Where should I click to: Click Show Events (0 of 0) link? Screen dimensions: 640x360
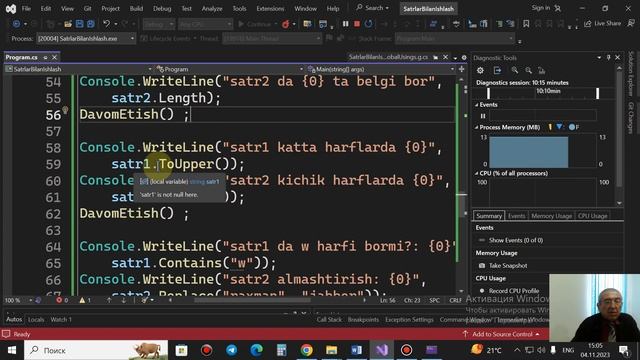point(516,240)
